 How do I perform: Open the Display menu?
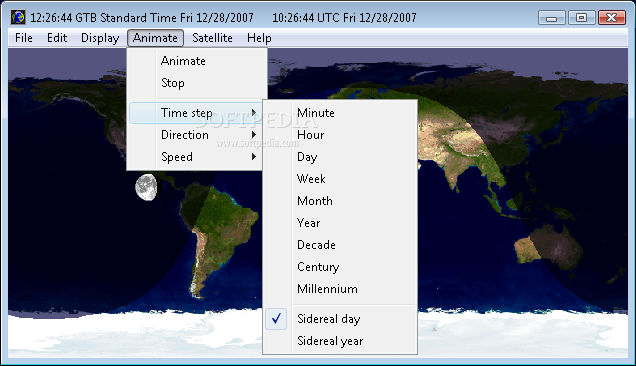pyautogui.click(x=100, y=38)
